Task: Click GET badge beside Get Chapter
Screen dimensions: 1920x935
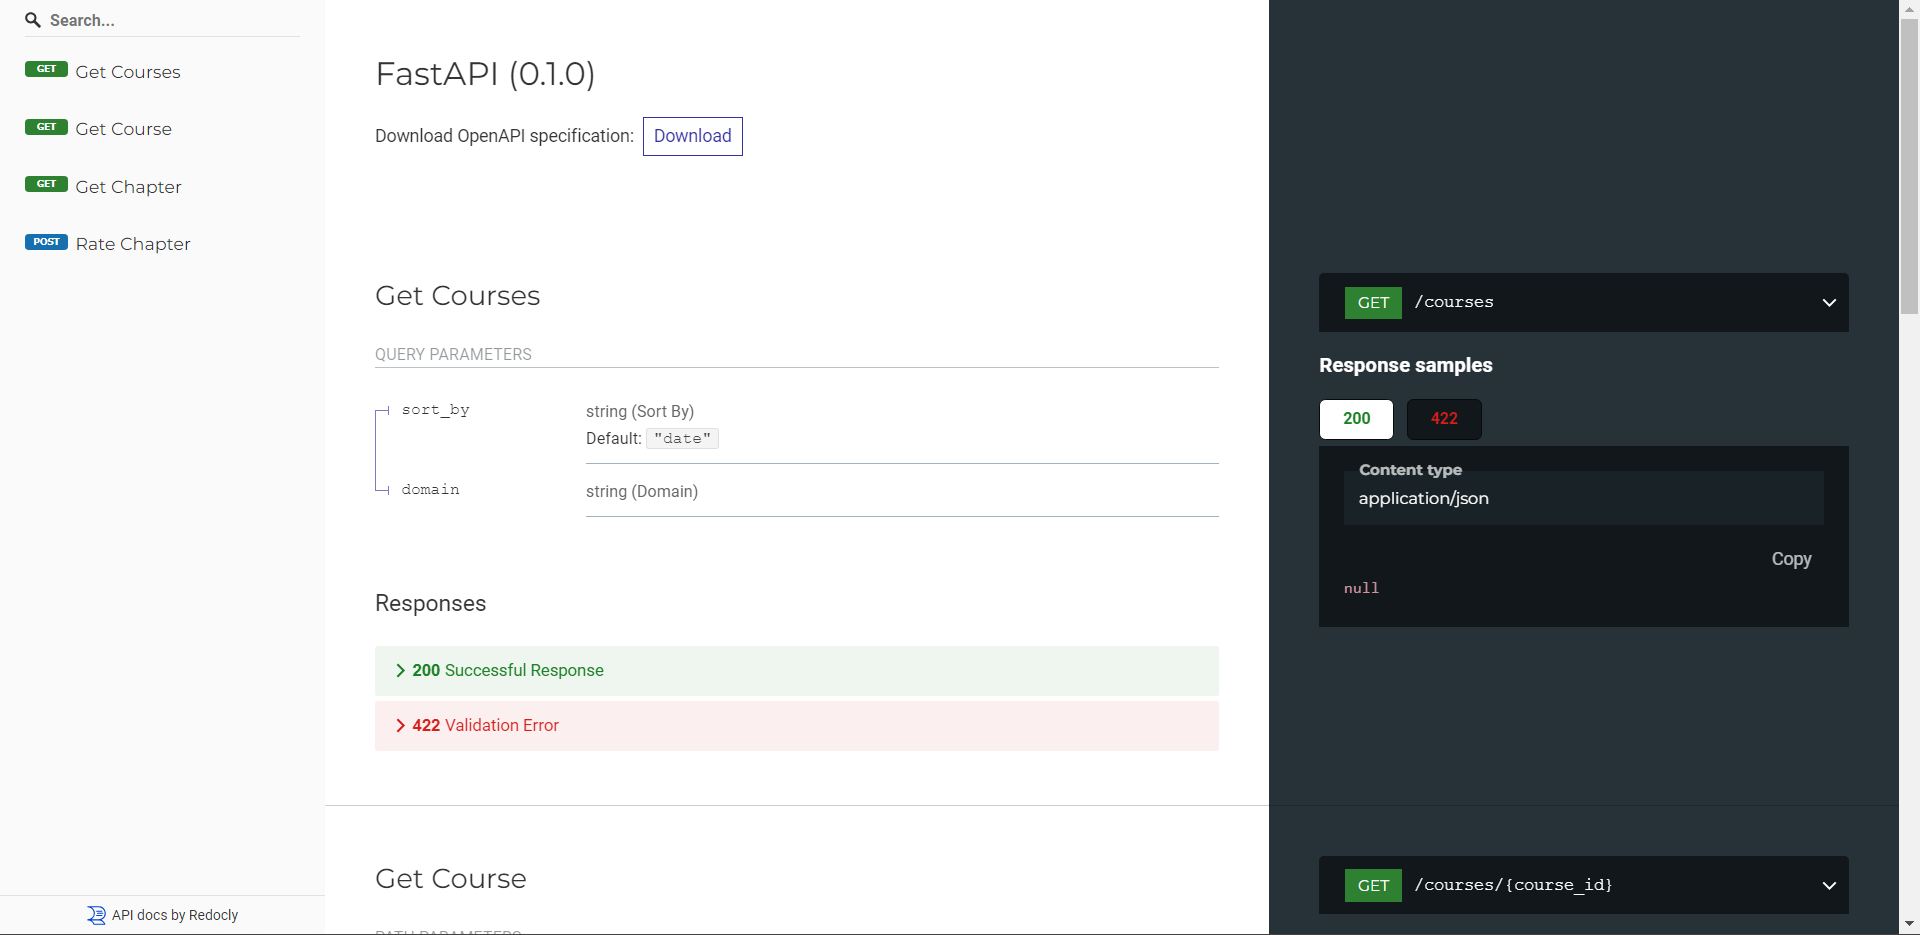Action: pyautogui.click(x=46, y=184)
